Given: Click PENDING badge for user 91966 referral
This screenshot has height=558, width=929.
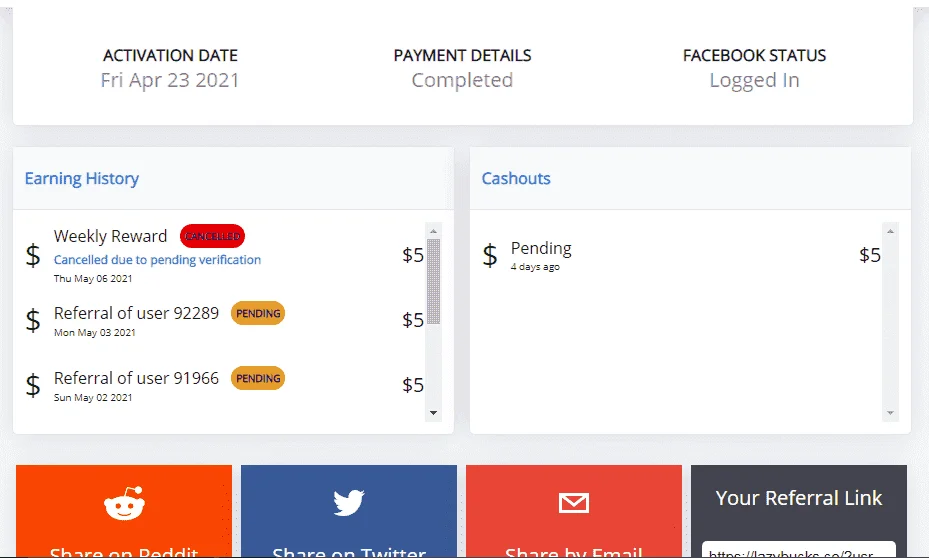Looking at the screenshot, I should [x=258, y=379].
